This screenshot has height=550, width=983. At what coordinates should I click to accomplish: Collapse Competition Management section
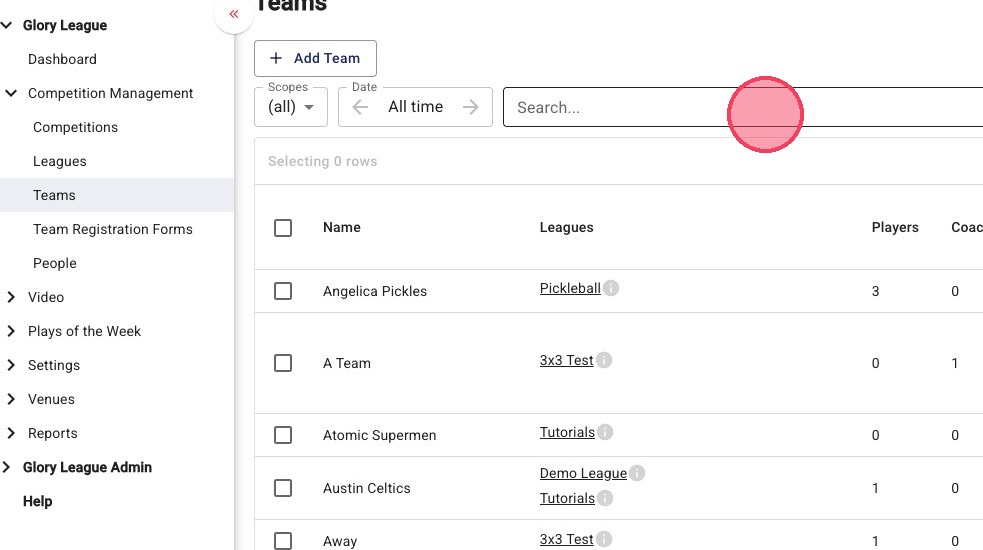click(x=11, y=93)
